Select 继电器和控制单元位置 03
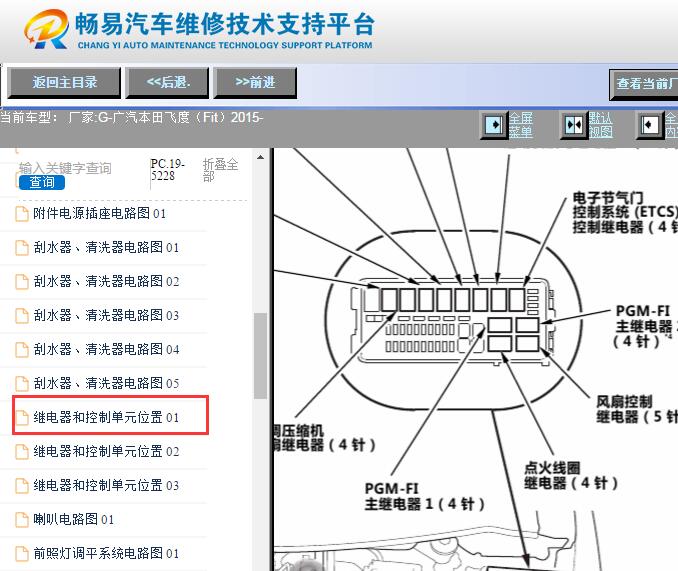 (106, 485)
